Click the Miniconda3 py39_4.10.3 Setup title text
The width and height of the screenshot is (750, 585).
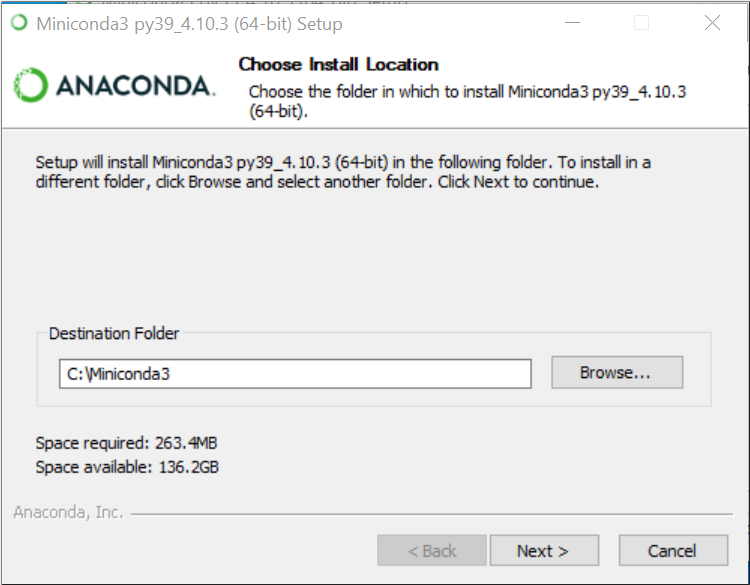189,24
